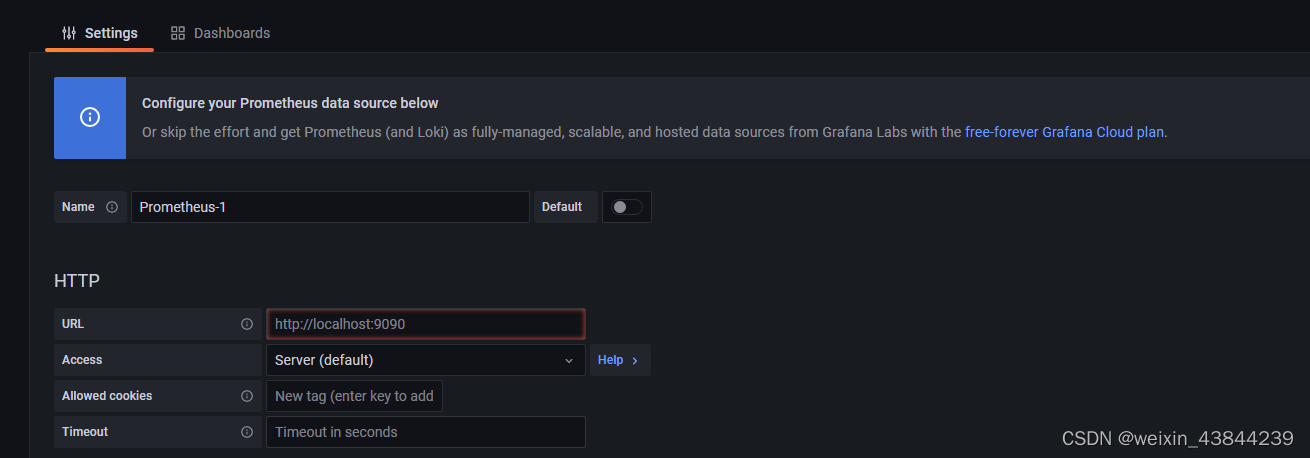Click the info icon in URL row
Image resolution: width=1310 pixels, height=458 pixels.
pos(247,324)
